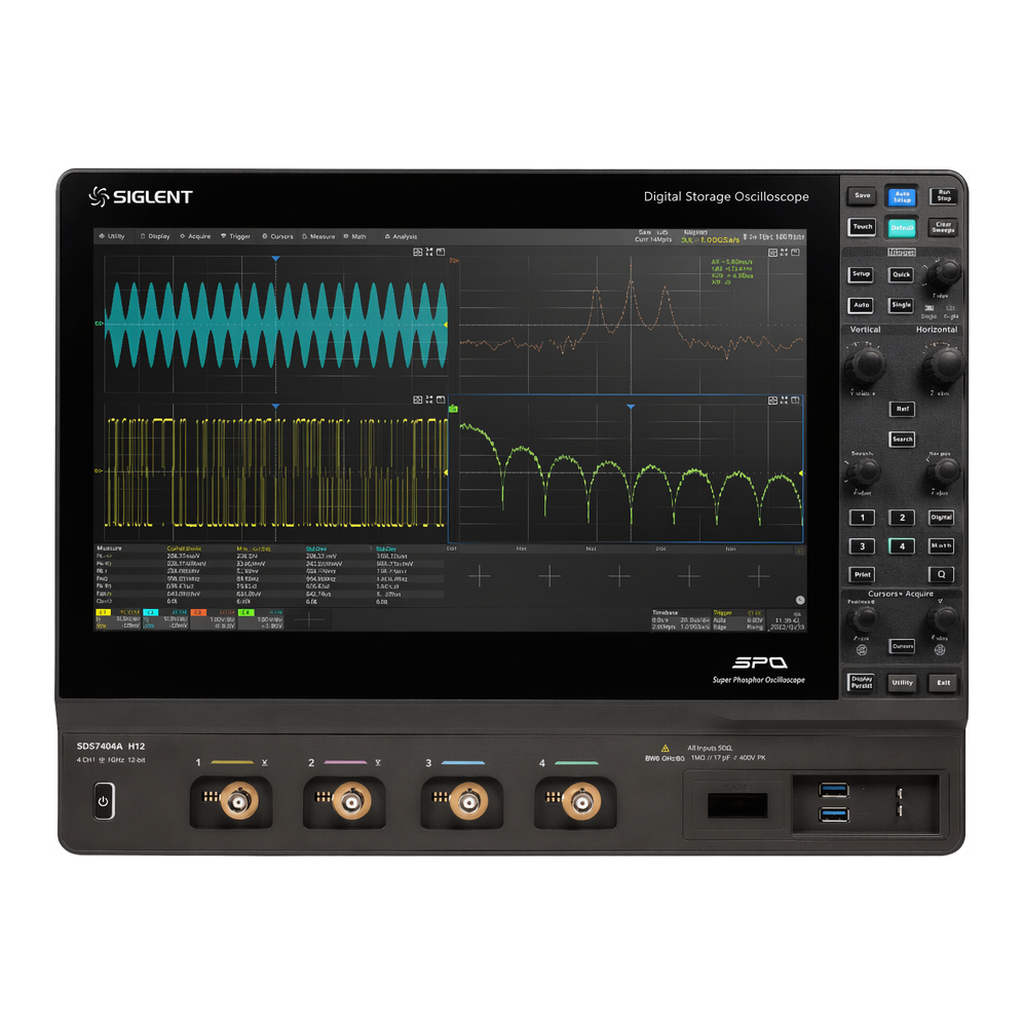Screen dimensions: 1024x1024
Task: Click the blue trigger marker above cyan waveform
Action: pos(276,259)
